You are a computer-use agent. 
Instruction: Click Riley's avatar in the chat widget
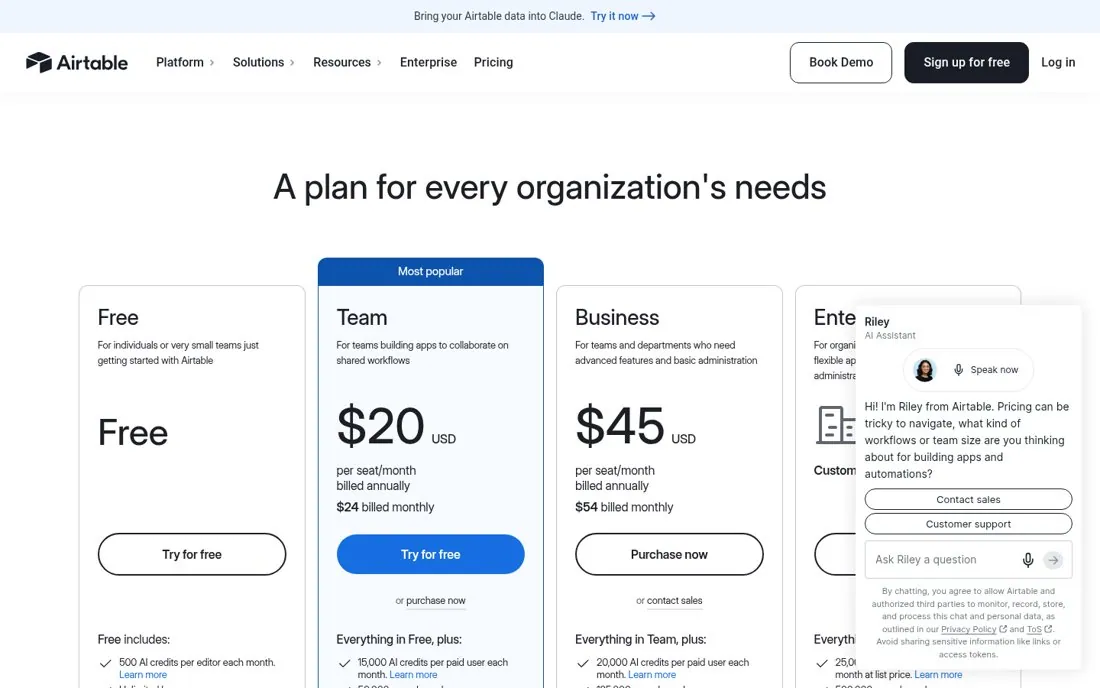pyautogui.click(x=925, y=370)
